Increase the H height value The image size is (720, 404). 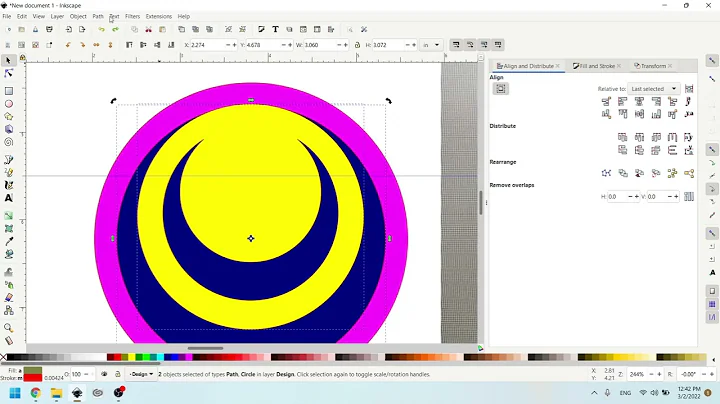click(414, 45)
